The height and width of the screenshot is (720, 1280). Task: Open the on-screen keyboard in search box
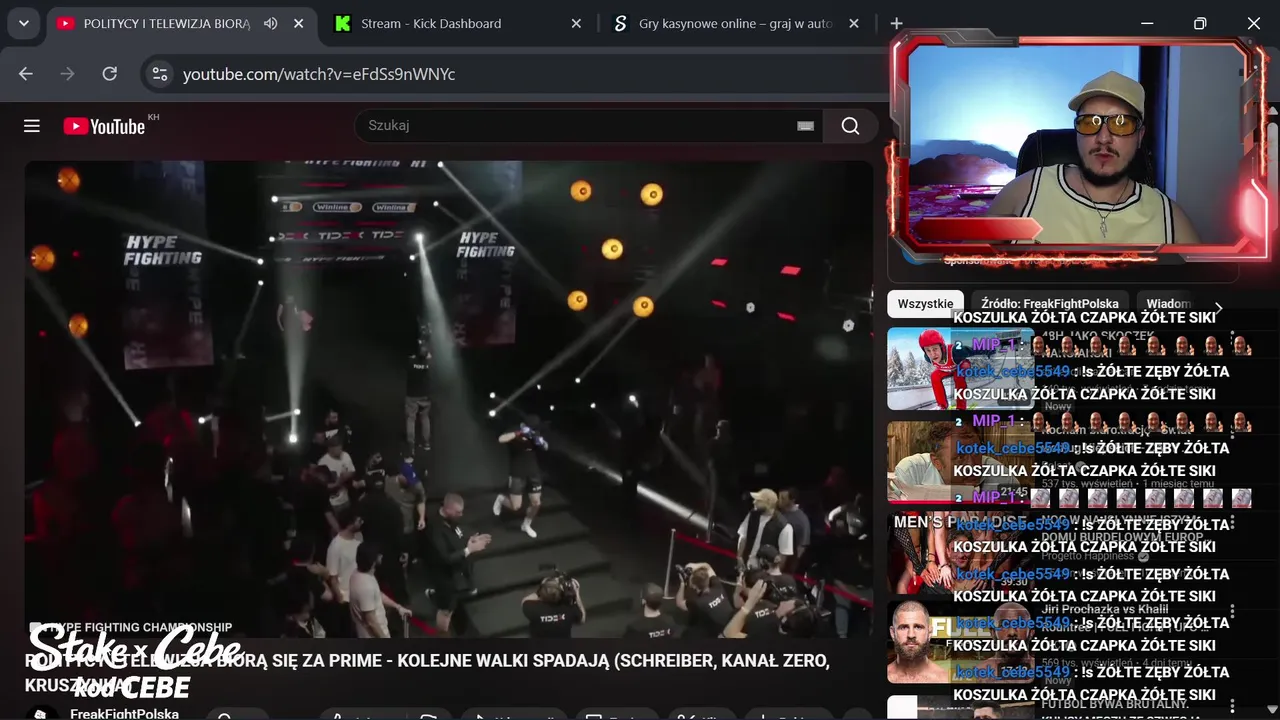(x=805, y=126)
